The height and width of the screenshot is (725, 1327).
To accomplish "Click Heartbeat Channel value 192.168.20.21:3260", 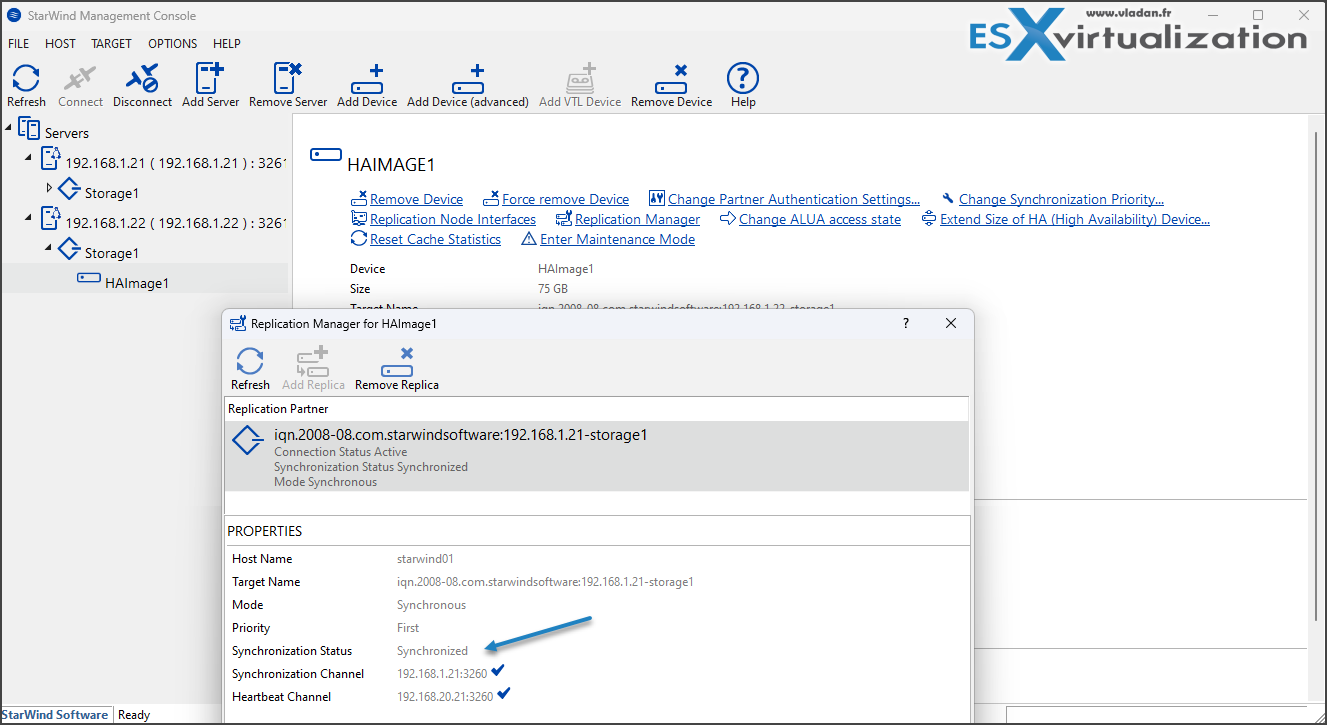I will click(x=445, y=697).
